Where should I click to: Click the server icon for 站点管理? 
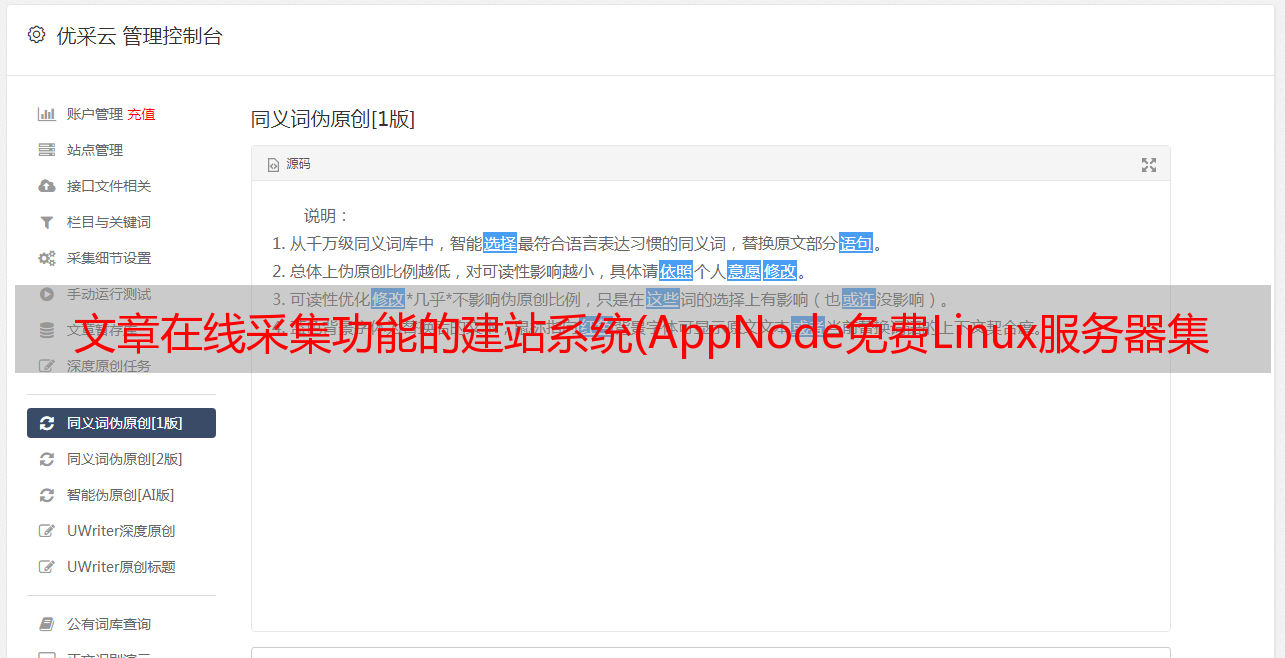click(46, 150)
